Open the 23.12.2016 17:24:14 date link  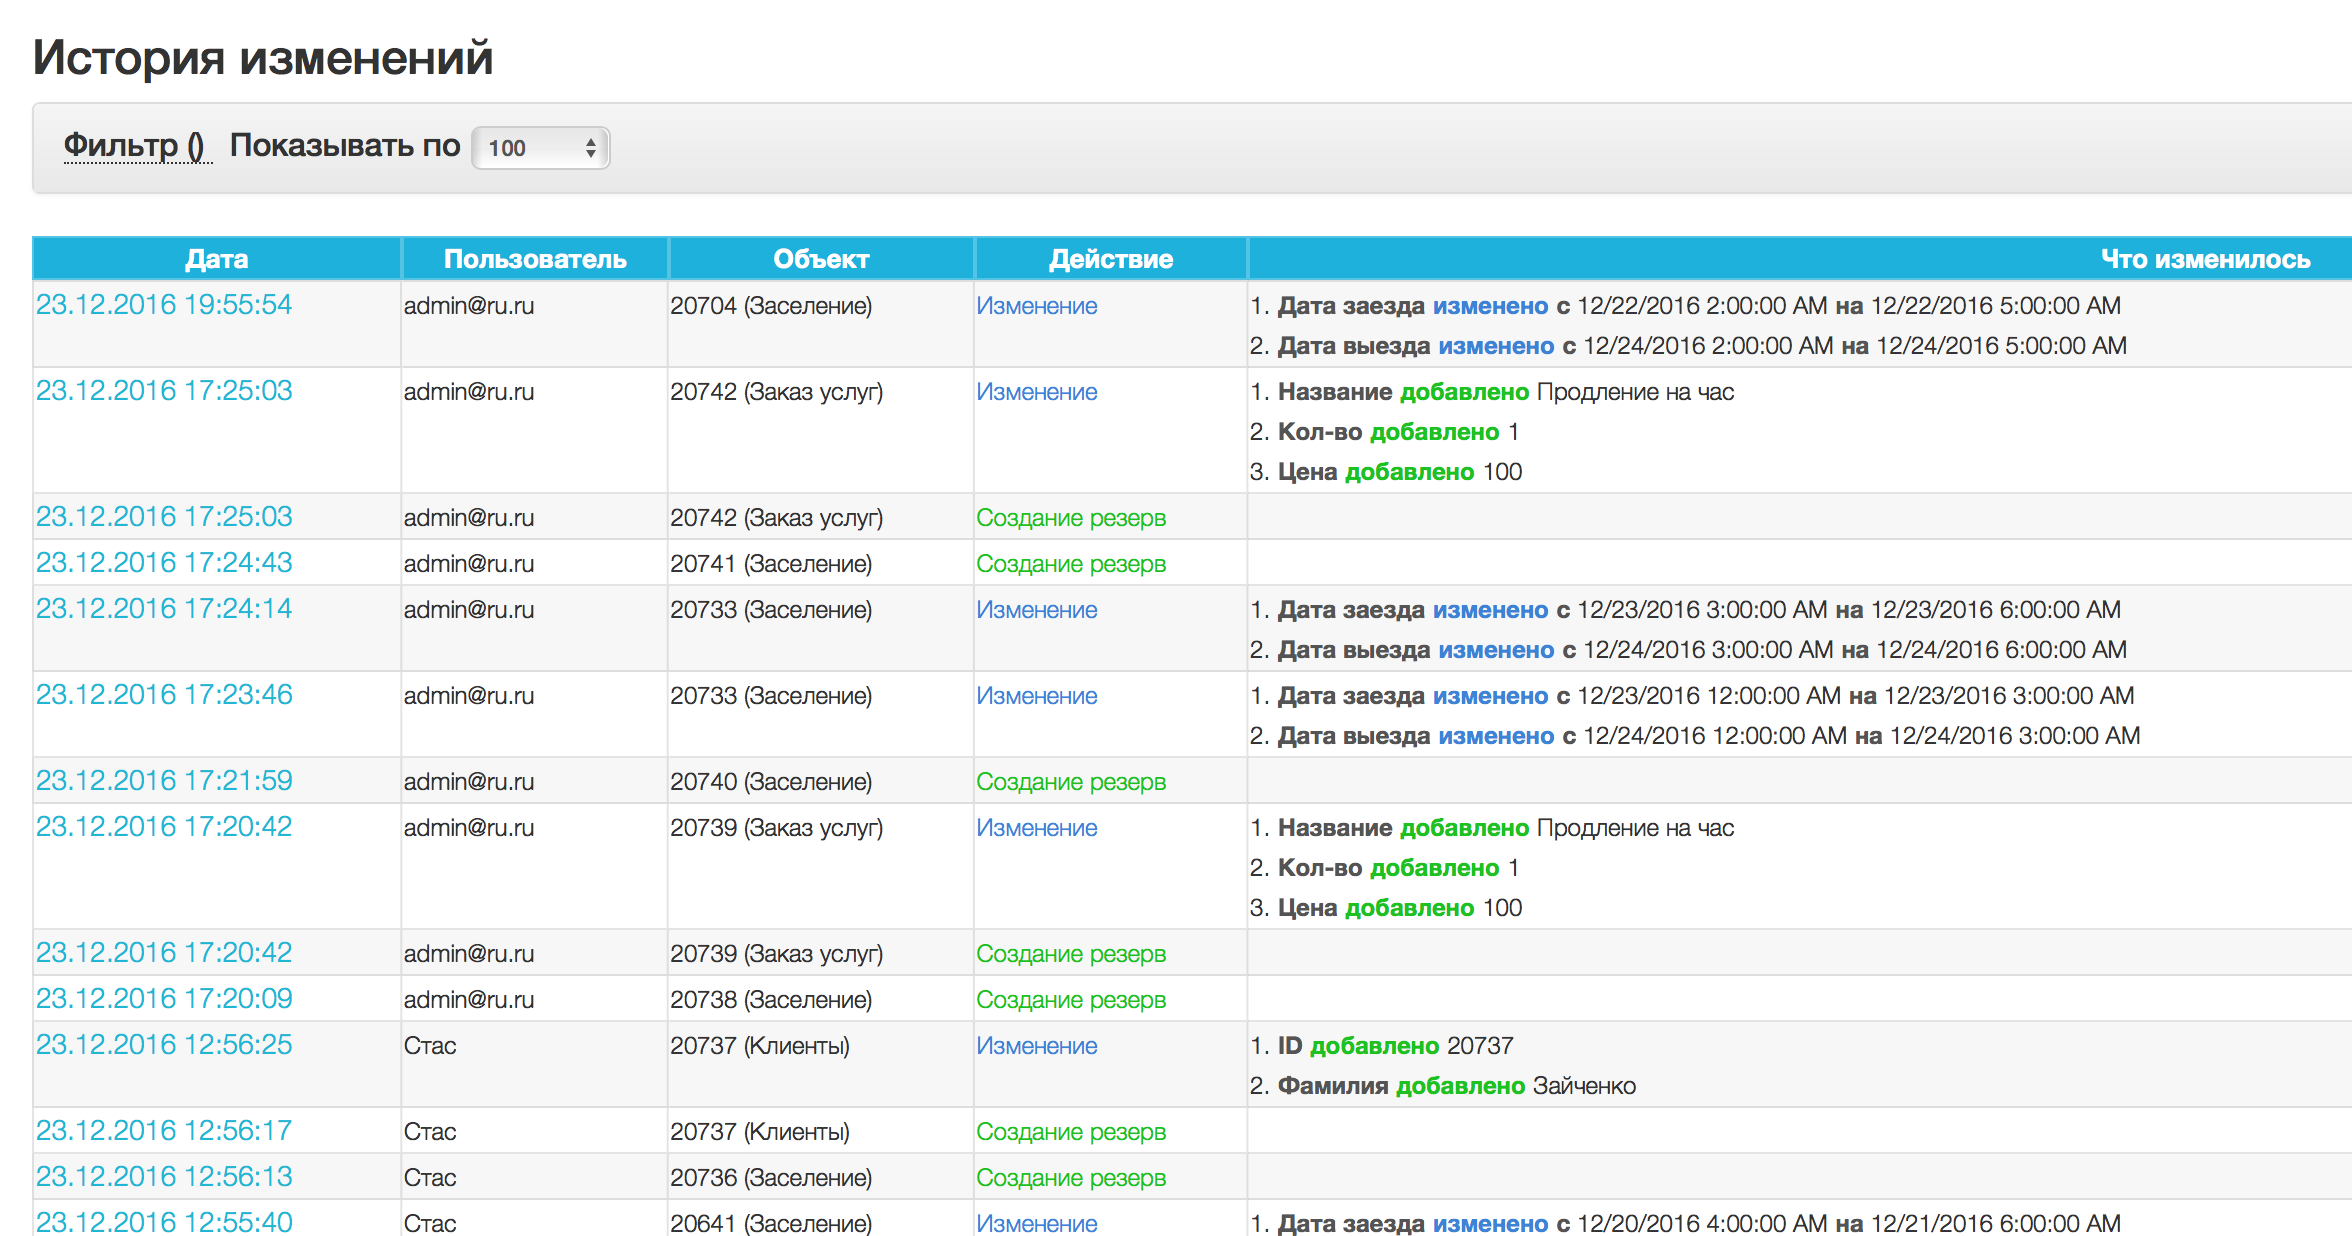(164, 609)
